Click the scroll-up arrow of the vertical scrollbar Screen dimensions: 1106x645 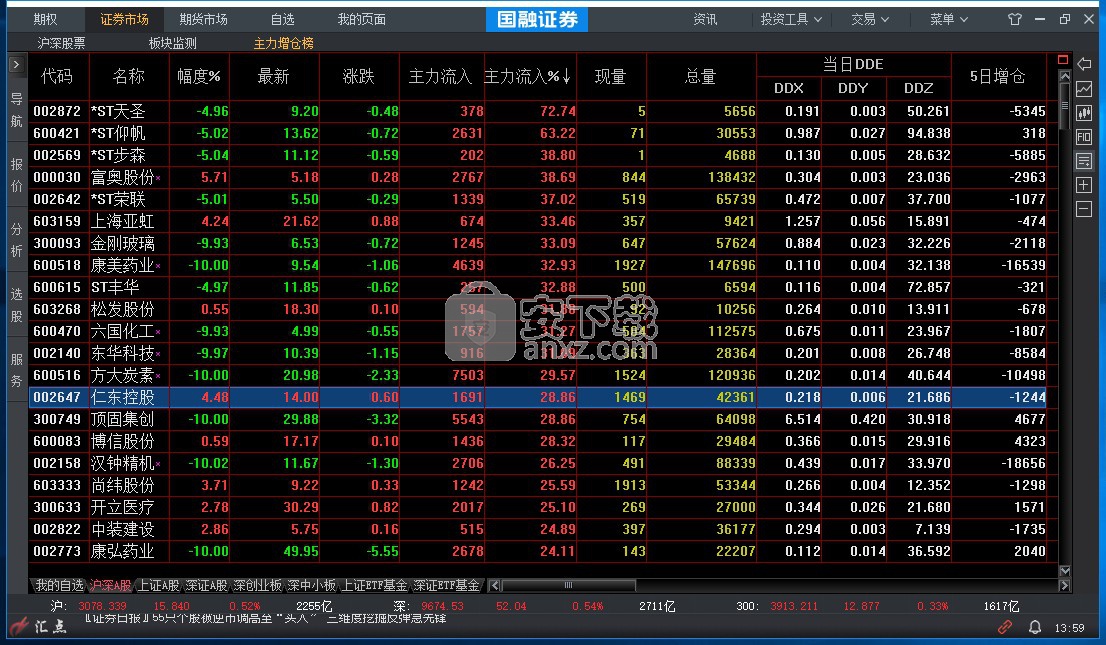click(1064, 76)
